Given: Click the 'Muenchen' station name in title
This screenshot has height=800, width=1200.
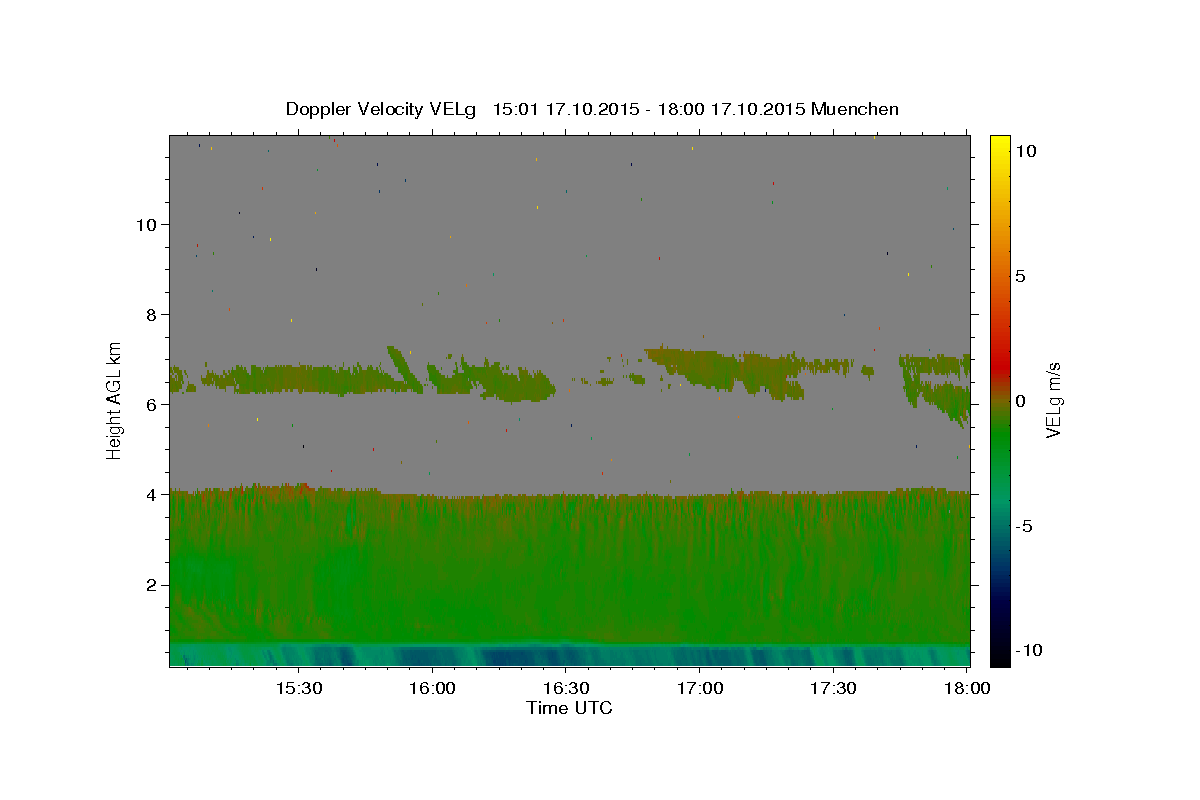Looking at the screenshot, I should point(855,109).
